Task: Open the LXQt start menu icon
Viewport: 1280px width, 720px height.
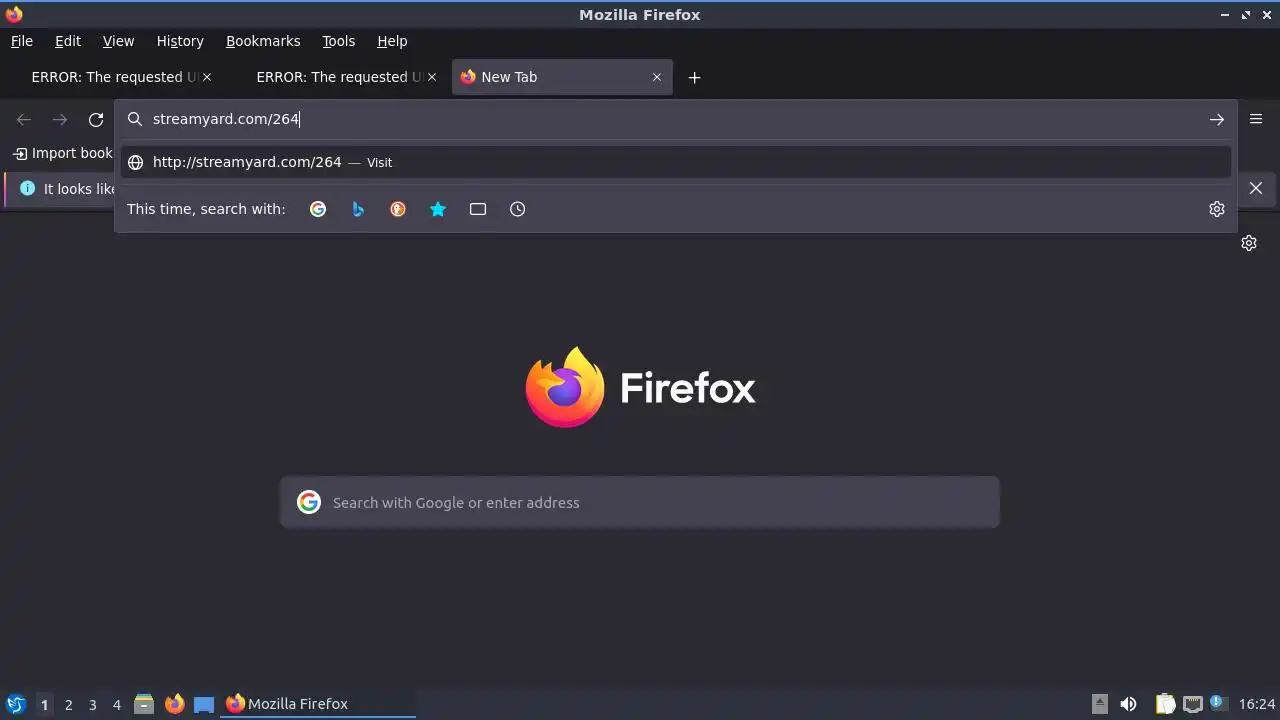Action: tap(15, 704)
